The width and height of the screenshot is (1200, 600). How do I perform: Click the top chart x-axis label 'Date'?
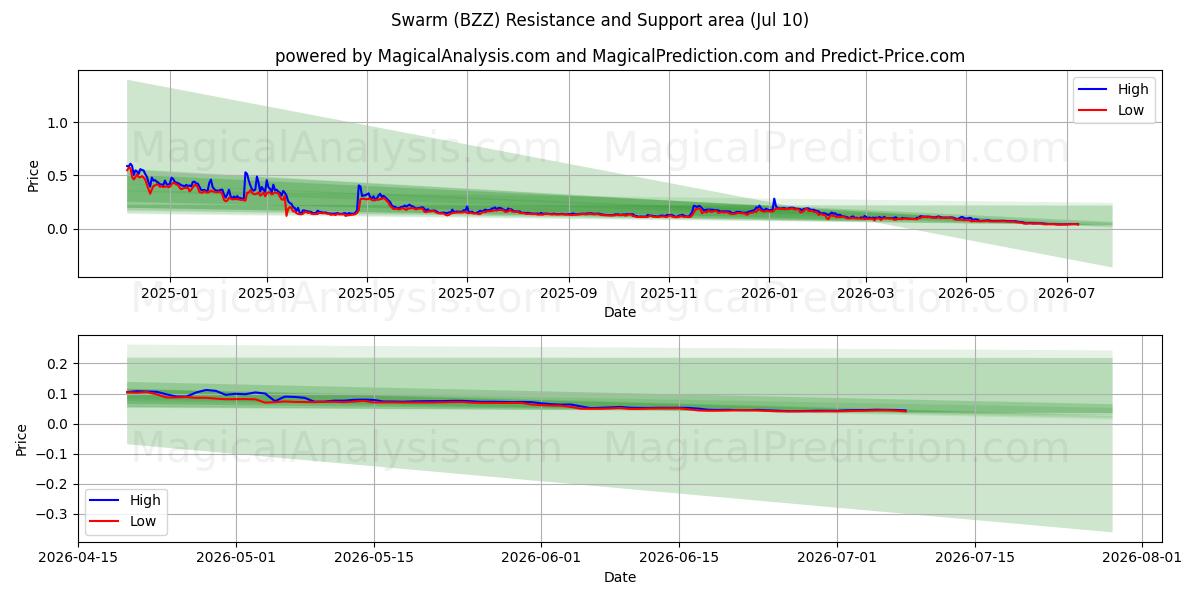[x=620, y=313]
